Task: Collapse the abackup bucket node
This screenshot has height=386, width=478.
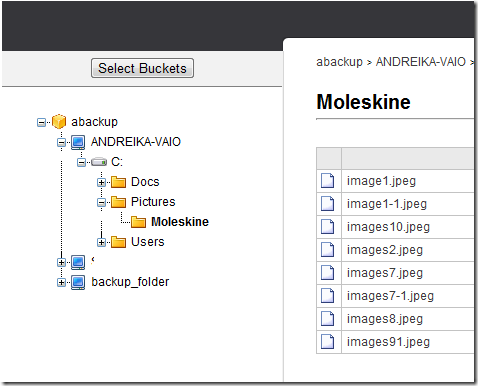Action: (x=41, y=122)
